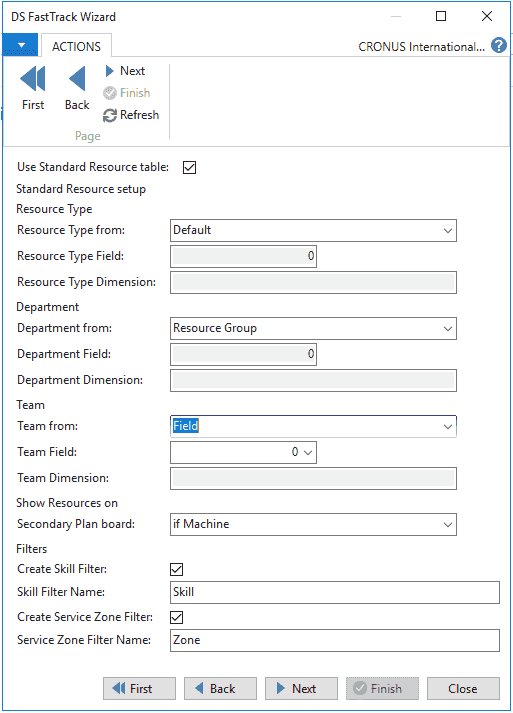Click the Resource Type Field input
Viewport: 513px width, 713px height.
(x=243, y=256)
